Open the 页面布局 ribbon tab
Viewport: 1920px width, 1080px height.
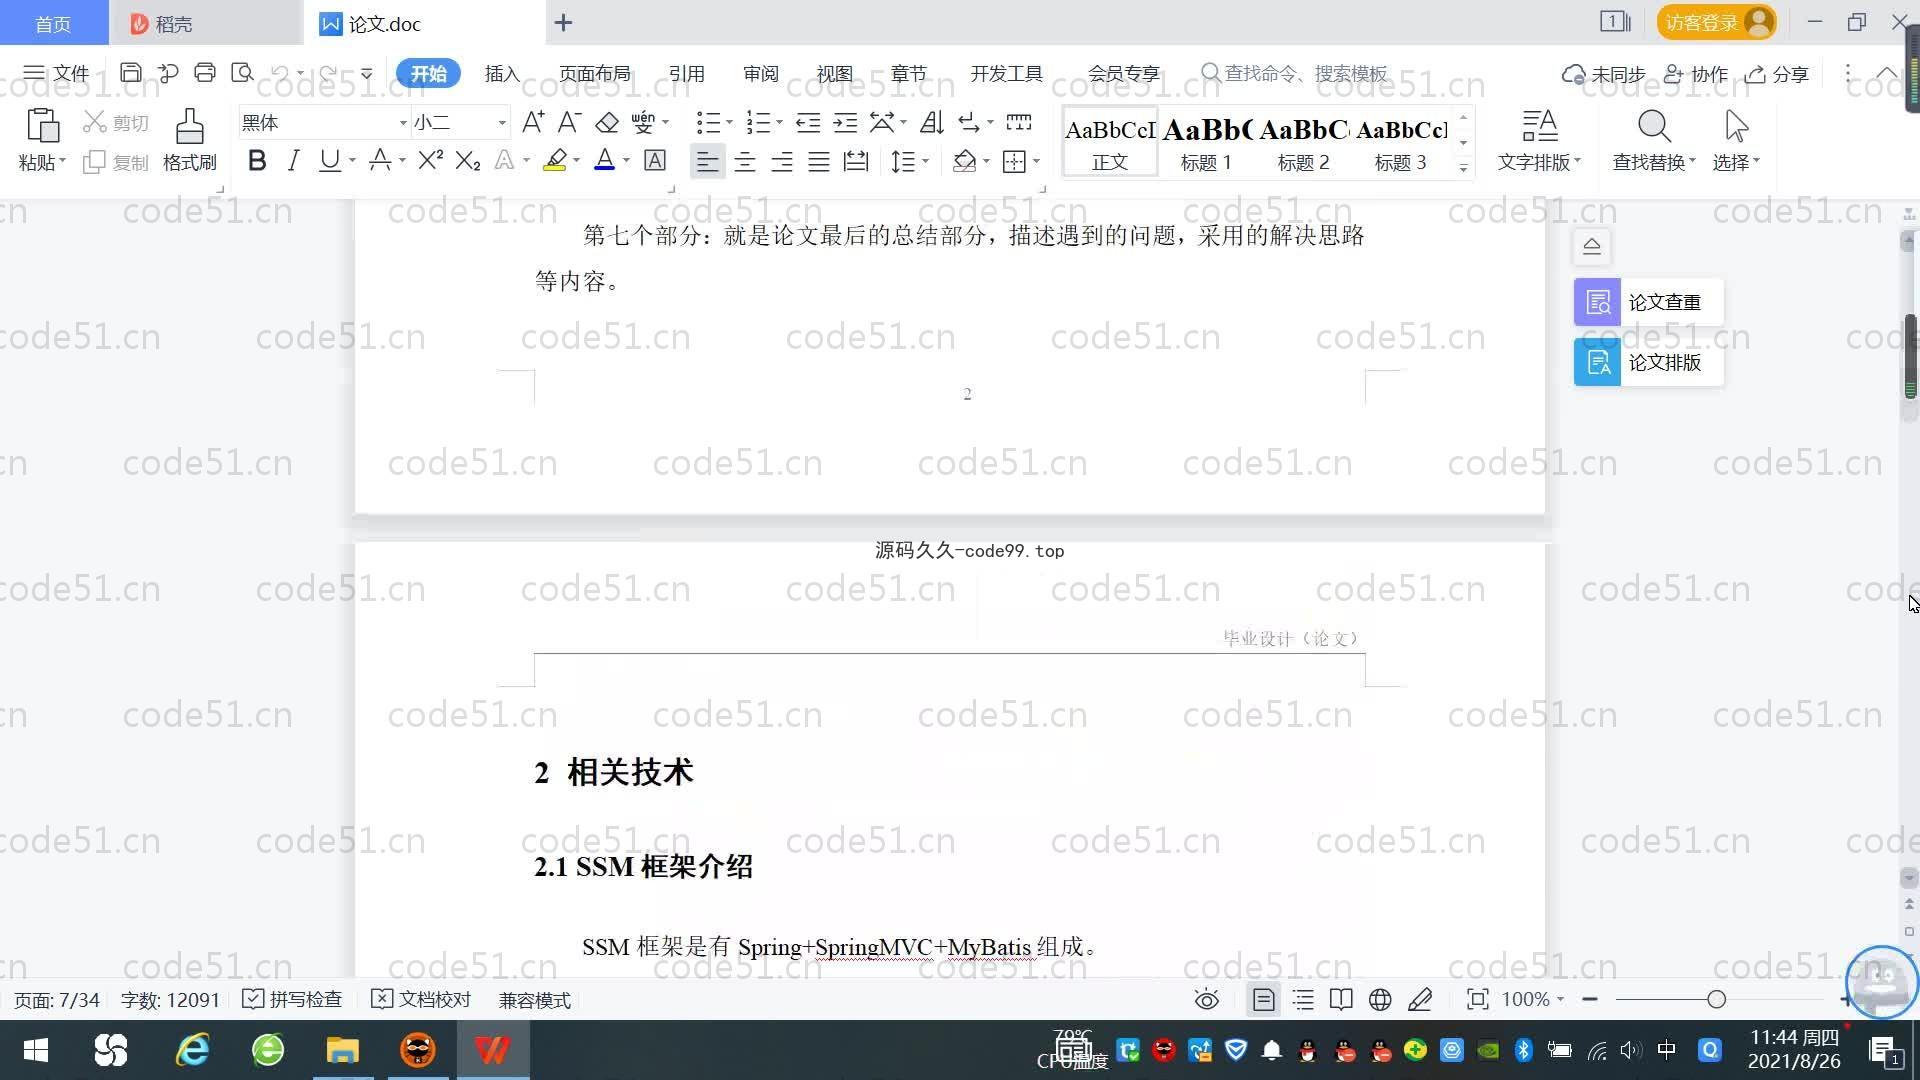tap(594, 74)
